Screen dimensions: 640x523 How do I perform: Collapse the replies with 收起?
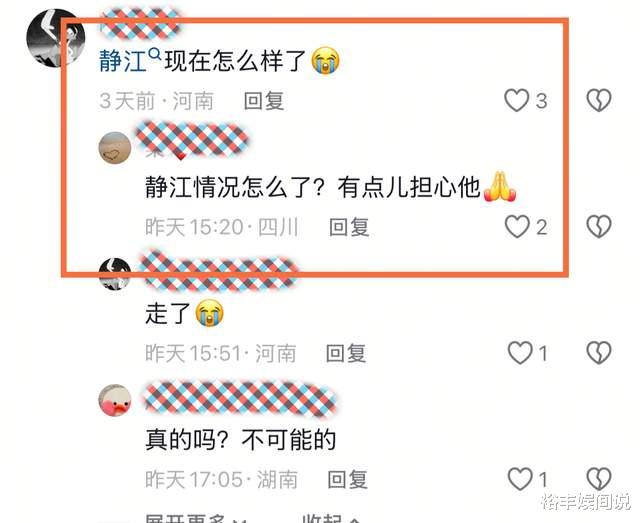coord(331,519)
